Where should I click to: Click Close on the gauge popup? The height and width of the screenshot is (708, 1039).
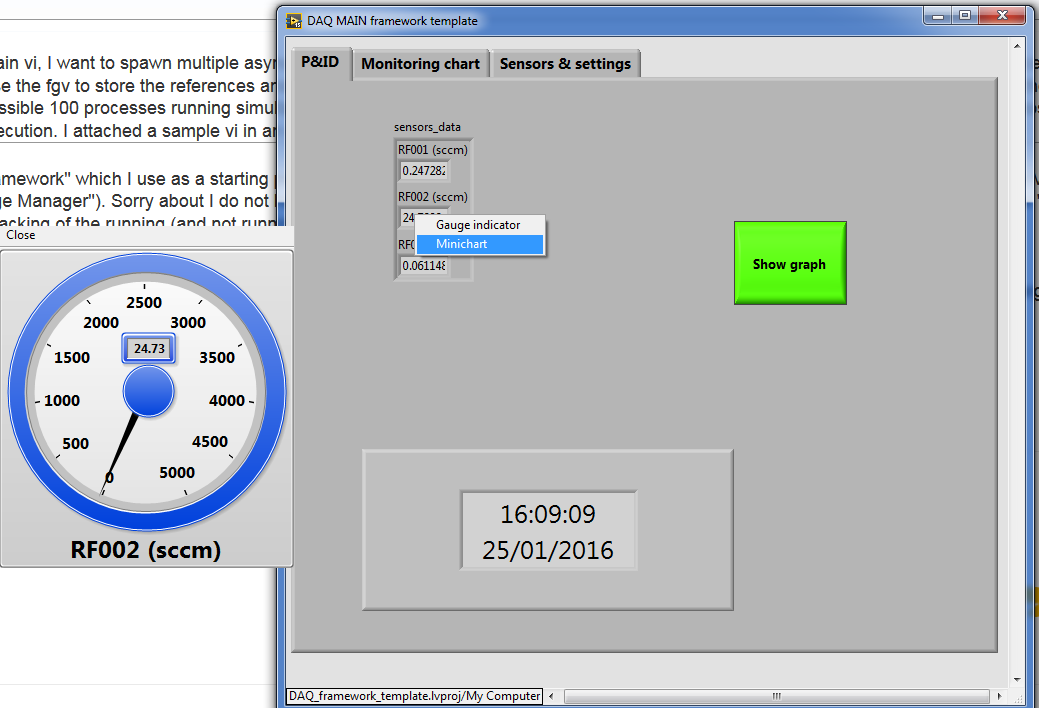(21, 235)
